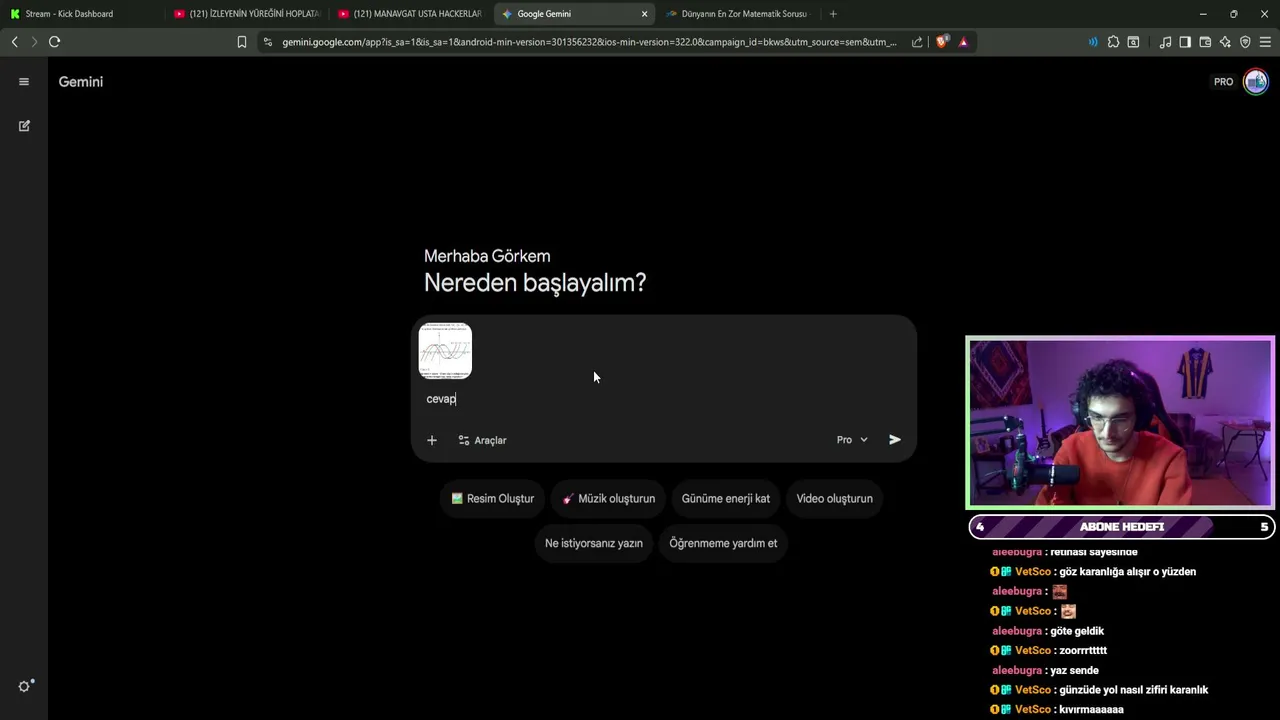1280x720 pixels.
Task: Open the Brave Wallet icon
Action: [1205, 42]
